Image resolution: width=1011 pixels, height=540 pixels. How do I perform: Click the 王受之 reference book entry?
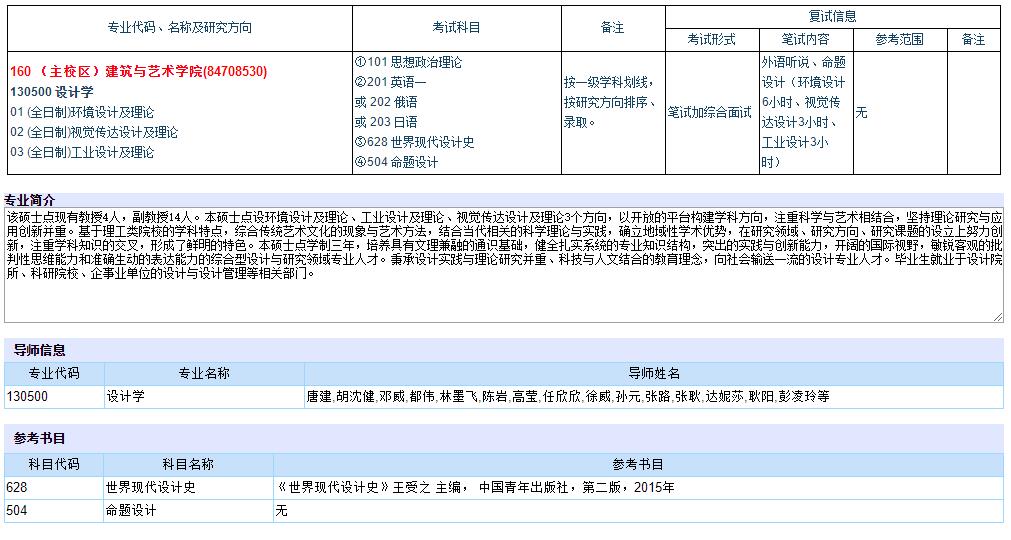(x=475, y=488)
